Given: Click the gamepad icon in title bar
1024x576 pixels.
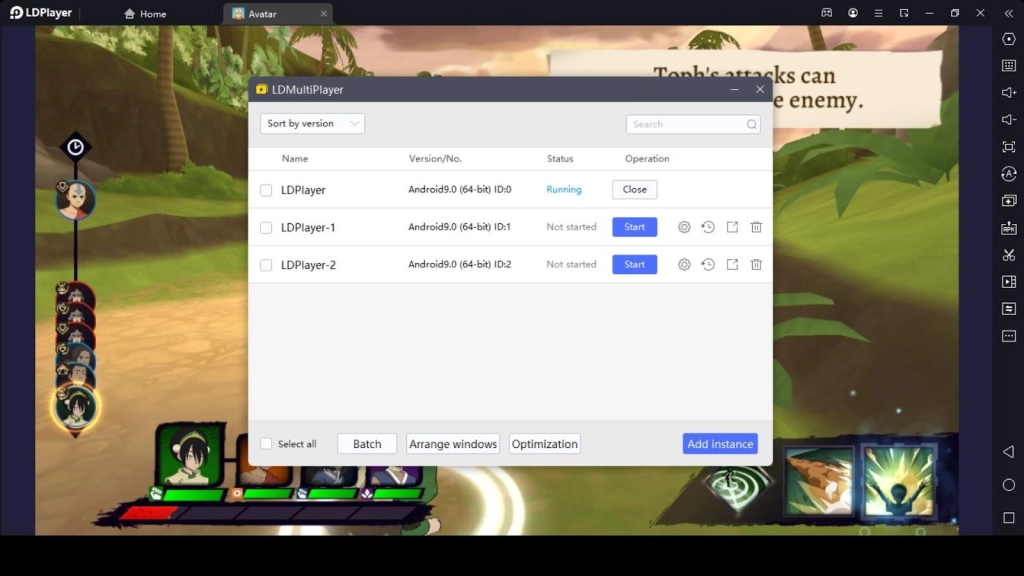Looking at the screenshot, I should pyautogui.click(x=827, y=13).
